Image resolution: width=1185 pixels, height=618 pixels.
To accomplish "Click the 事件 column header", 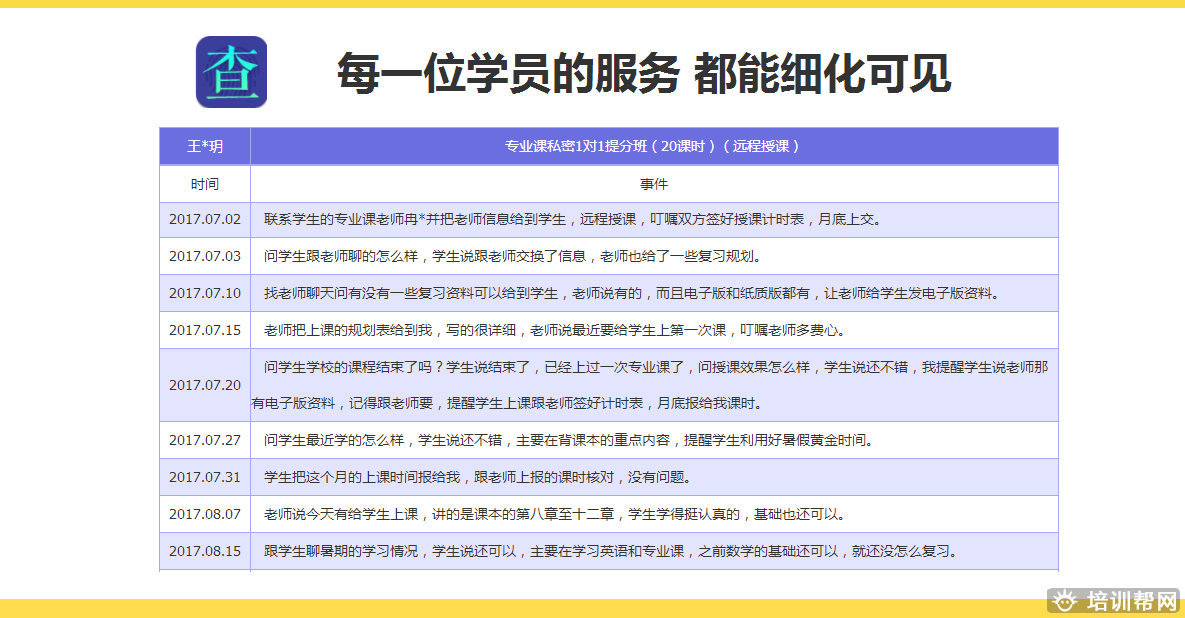I will 653,184.
